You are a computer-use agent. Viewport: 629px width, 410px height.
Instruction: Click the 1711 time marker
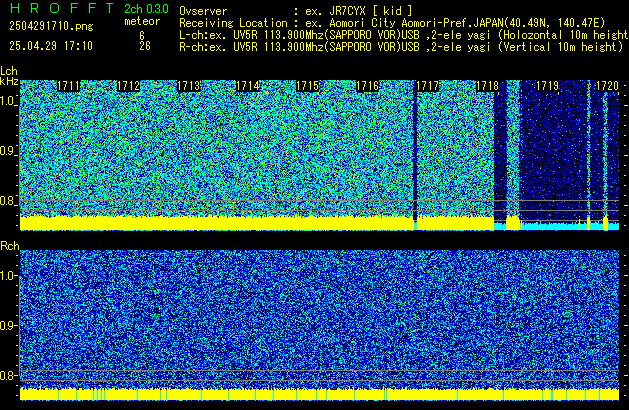point(68,86)
